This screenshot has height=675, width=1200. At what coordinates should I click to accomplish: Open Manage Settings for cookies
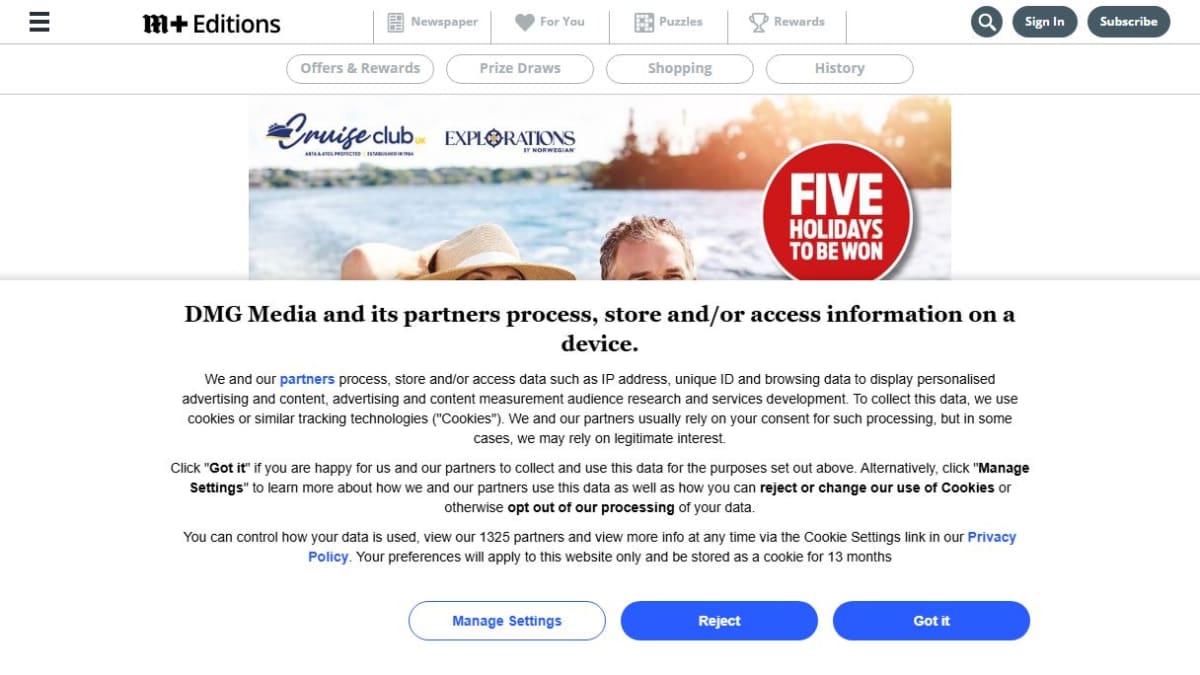click(x=507, y=621)
